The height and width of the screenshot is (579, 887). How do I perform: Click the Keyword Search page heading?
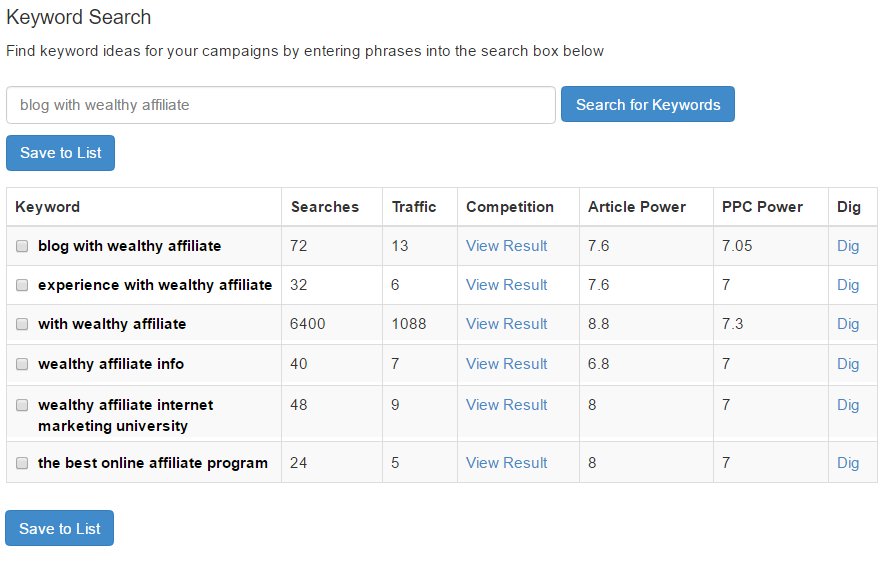tap(79, 18)
